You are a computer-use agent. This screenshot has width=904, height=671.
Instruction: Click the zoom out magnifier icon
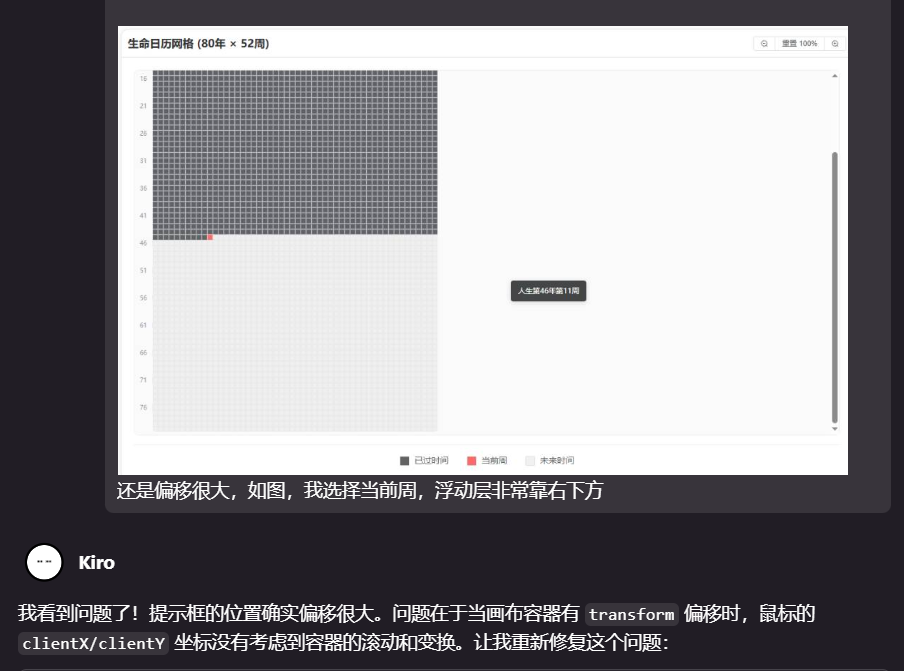tap(764, 44)
